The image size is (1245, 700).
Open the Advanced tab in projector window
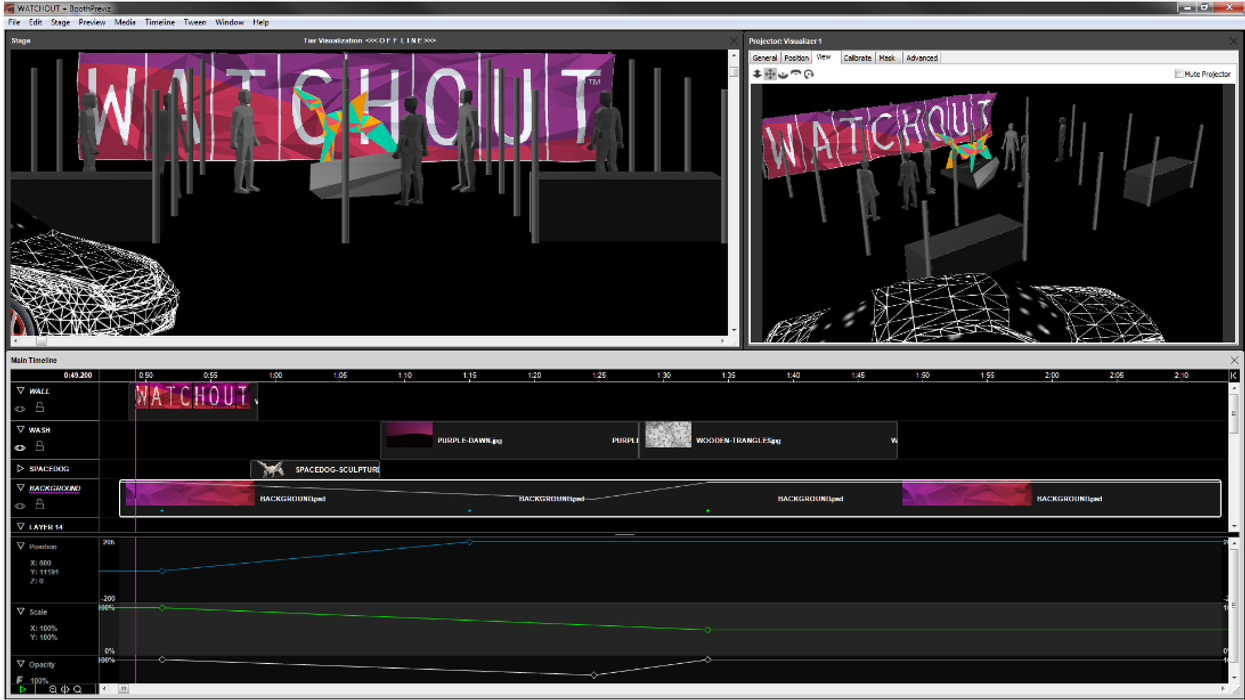pos(921,58)
